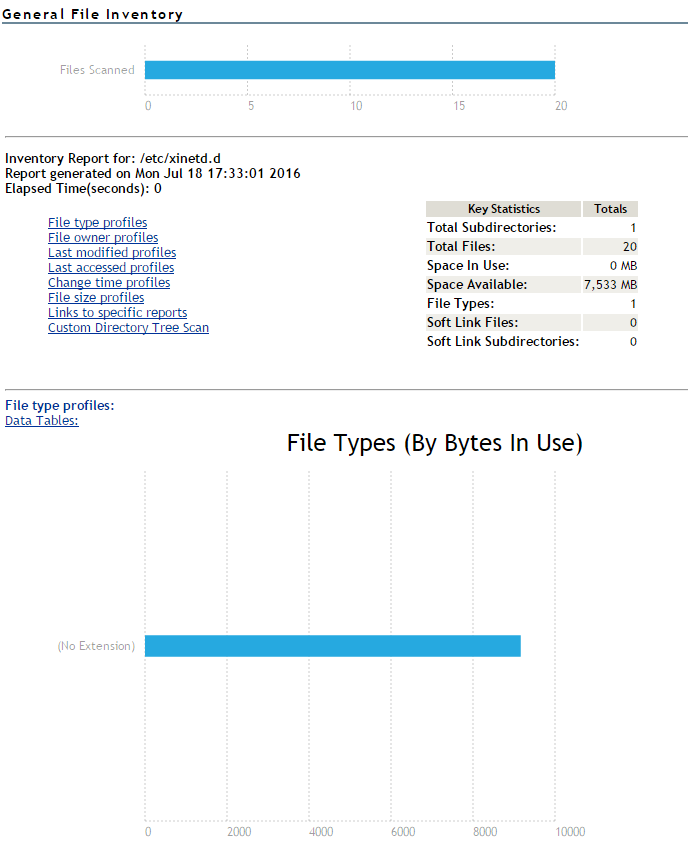Open the Data Tables link
The width and height of the screenshot is (688, 843).
pyautogui.click(x=41, y=421)
